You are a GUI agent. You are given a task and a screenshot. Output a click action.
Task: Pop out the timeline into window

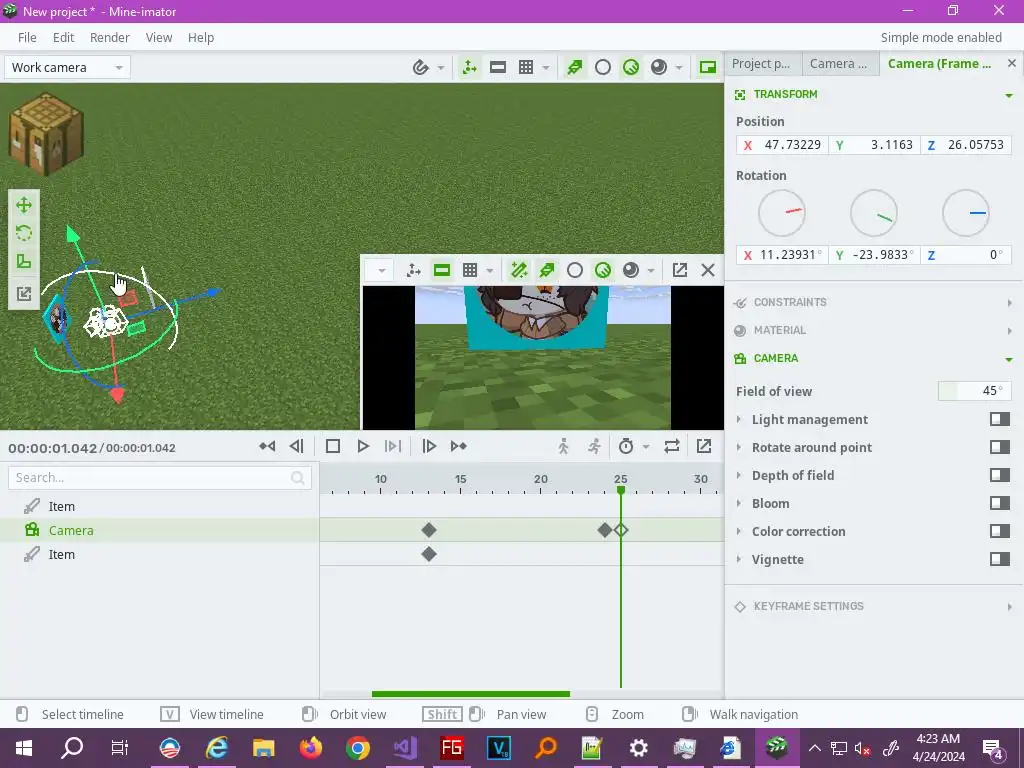(704, 446)
